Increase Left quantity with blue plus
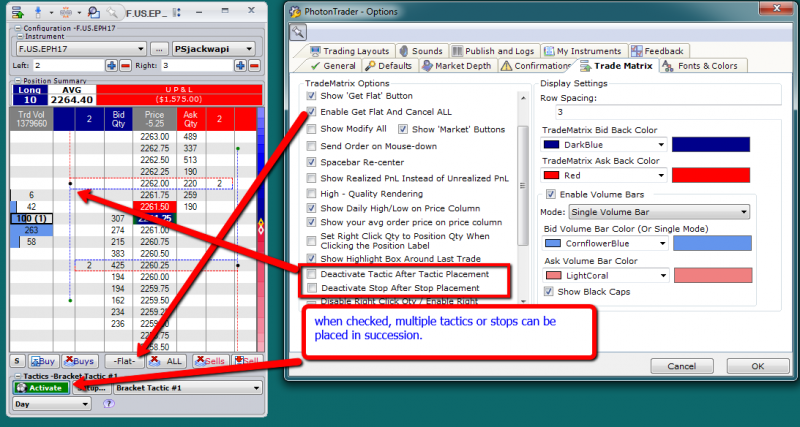Viewport: 800px width, 427px height. 112,65
